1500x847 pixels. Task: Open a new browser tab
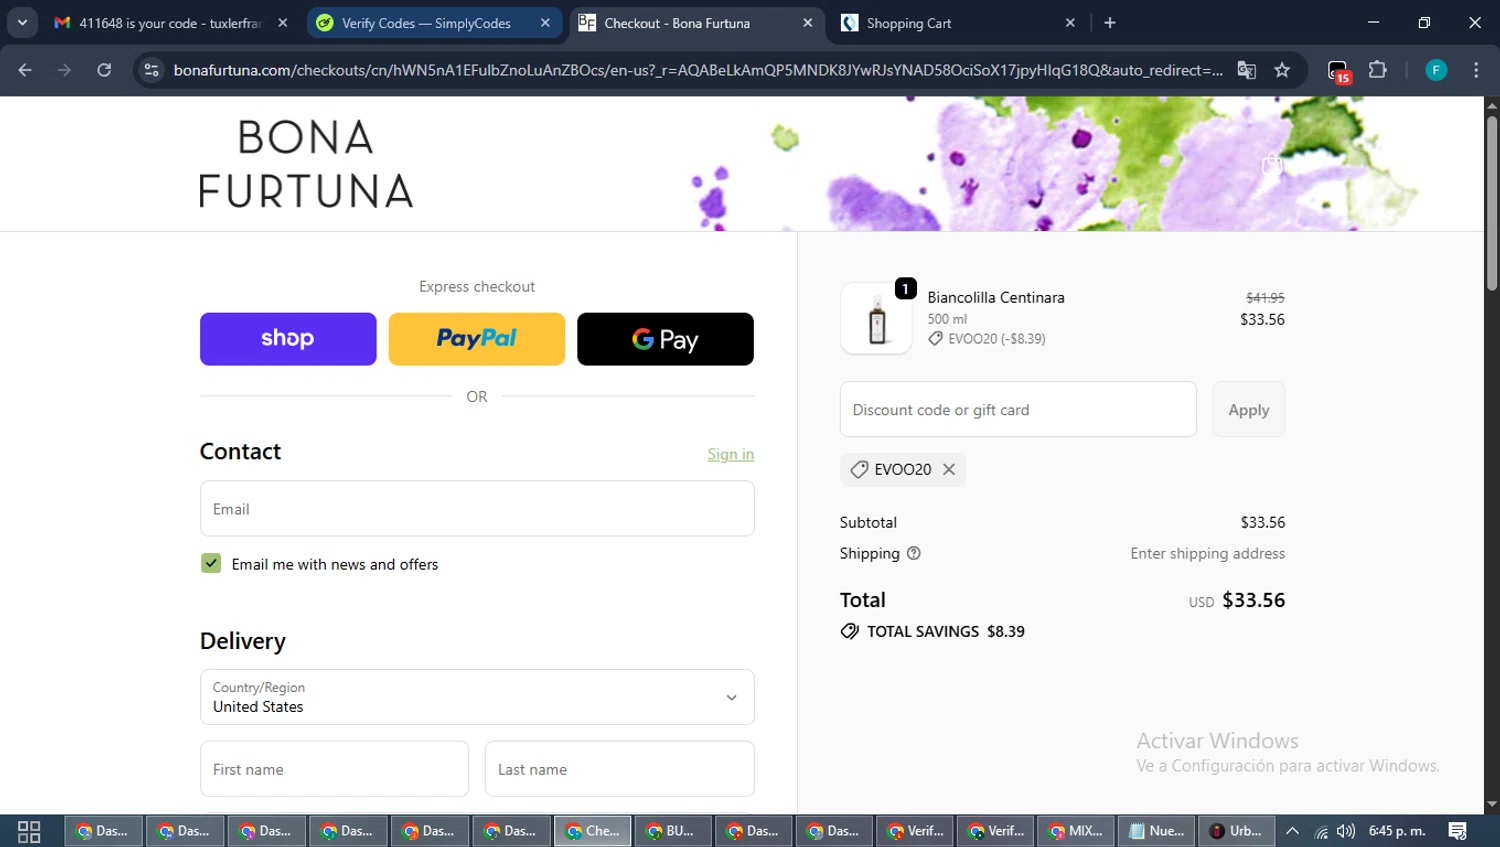(x=1110, y=23)
